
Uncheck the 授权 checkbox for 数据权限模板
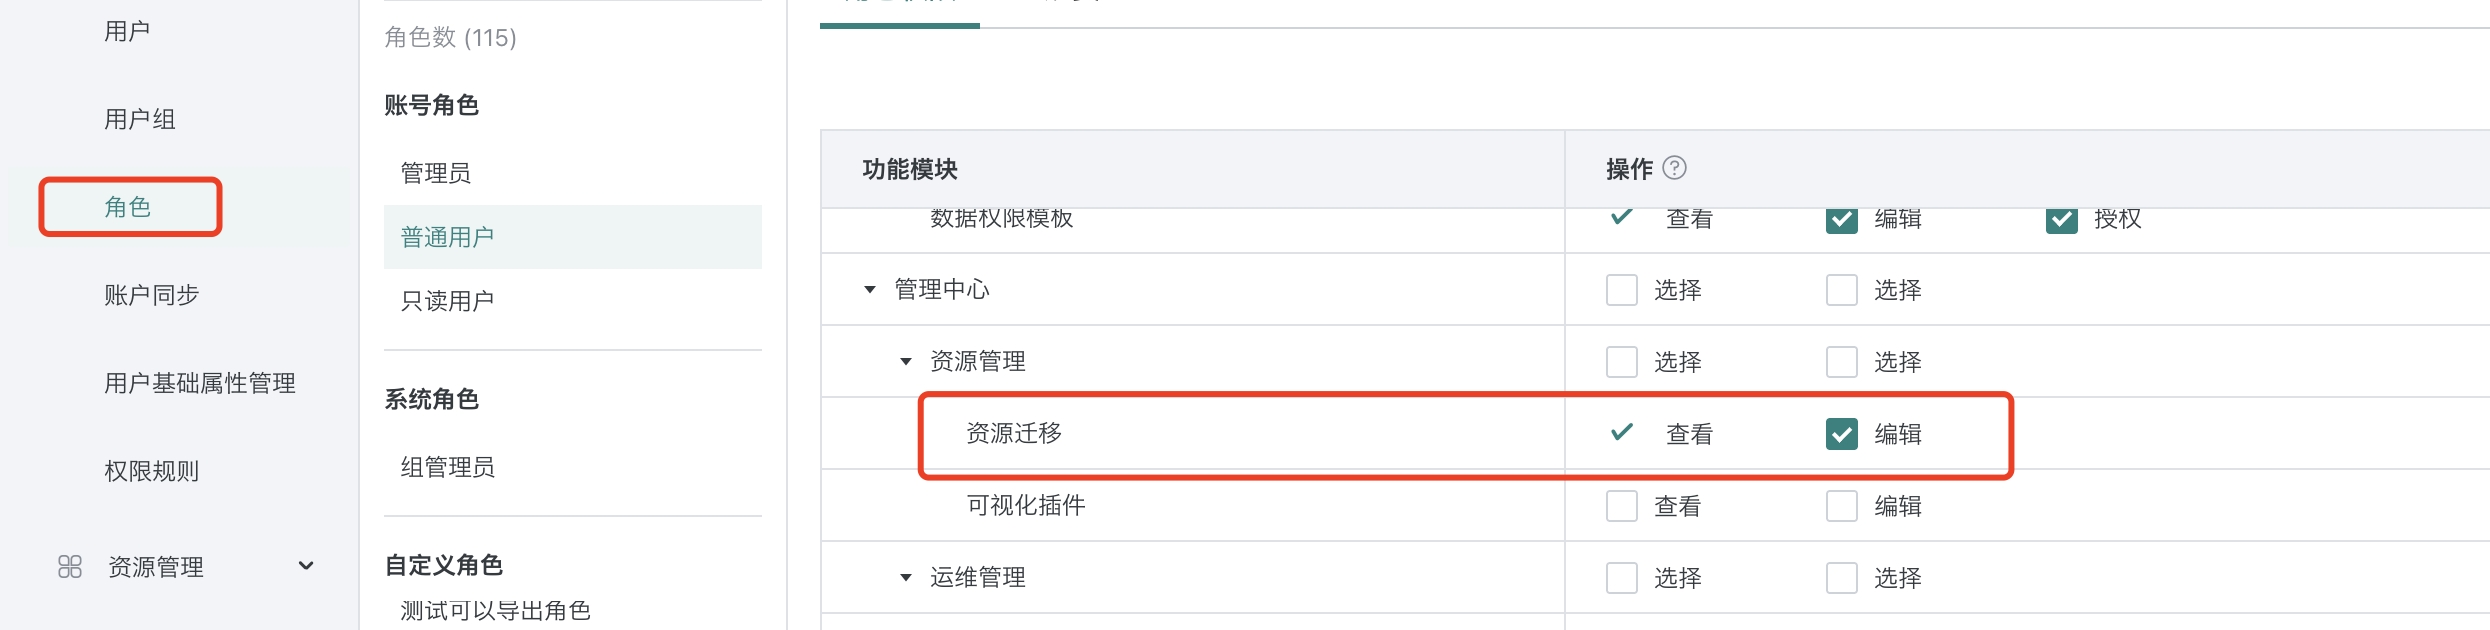coord(2063,219)
